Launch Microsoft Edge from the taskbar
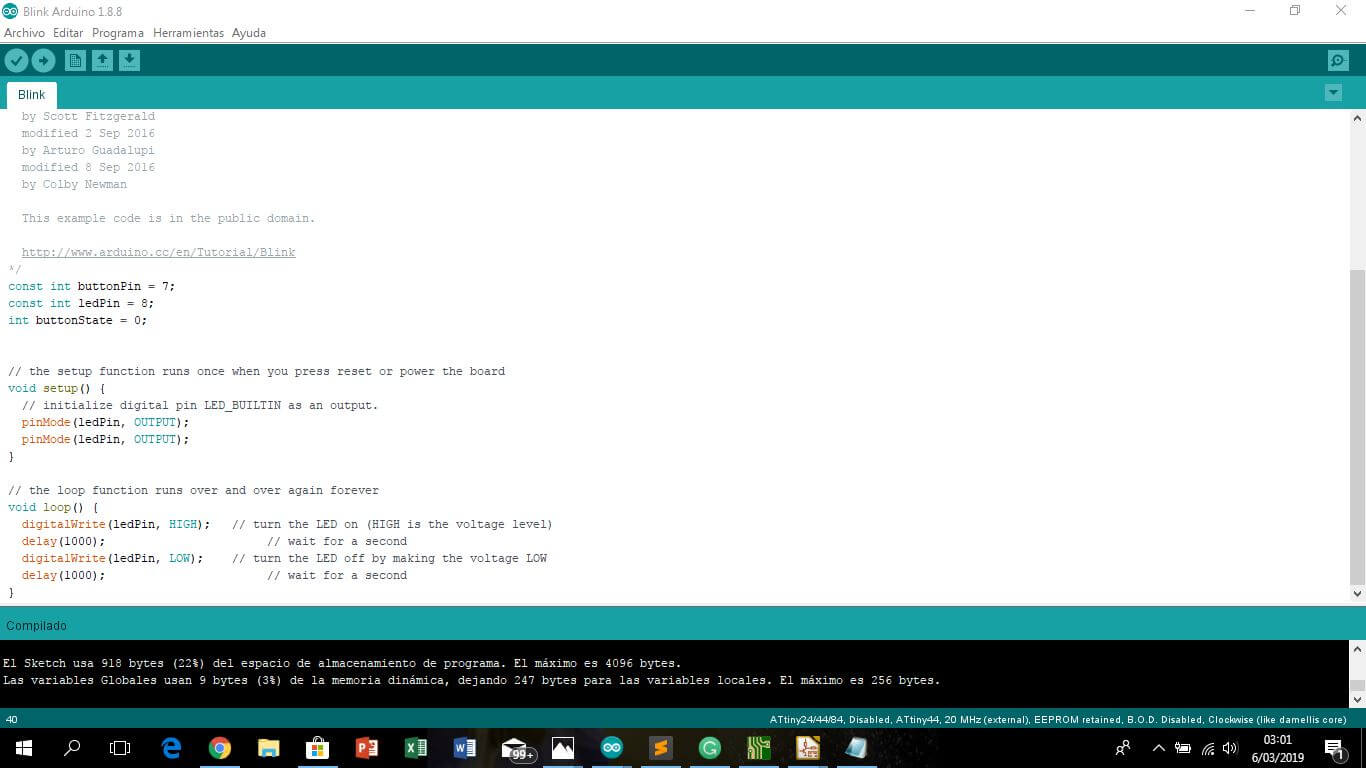Screen dimensions: 1366x768 (x=171, y=748)
